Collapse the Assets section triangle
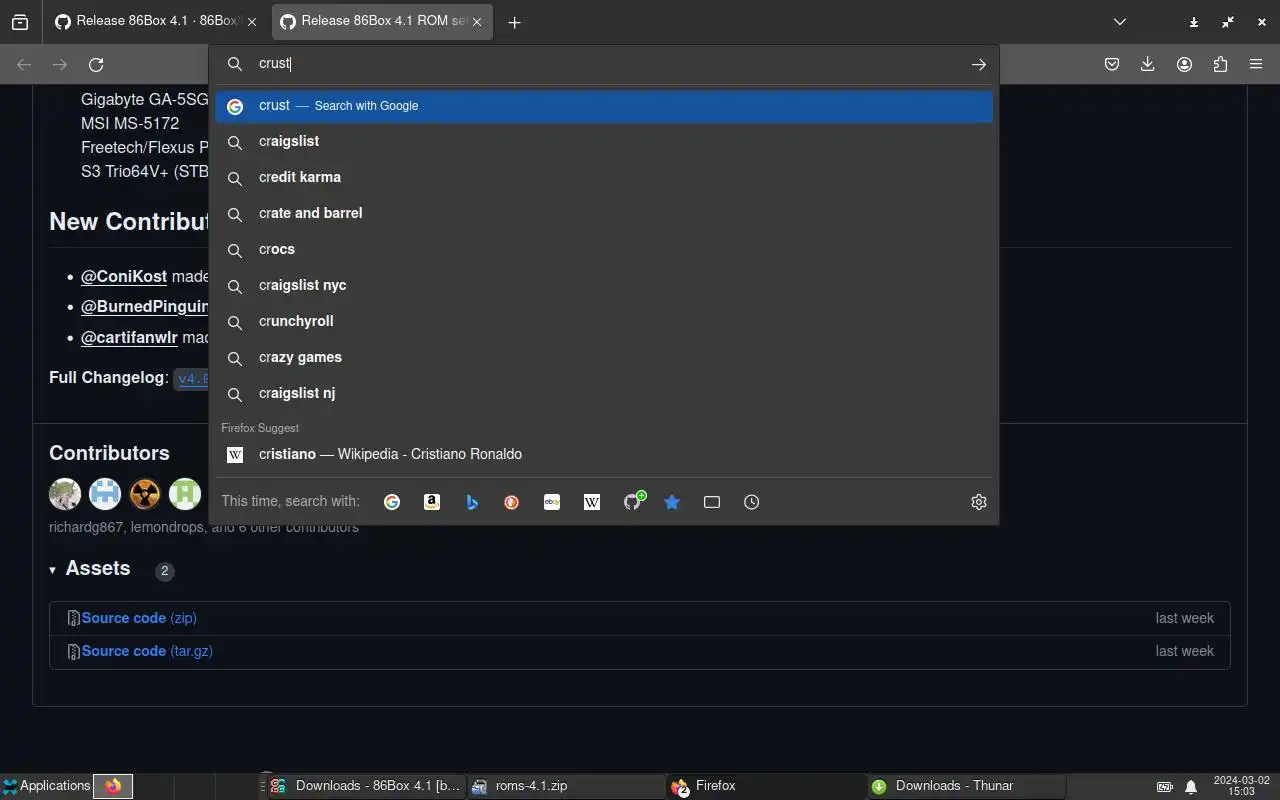The image size is (1280, 800). click(53, 570)
